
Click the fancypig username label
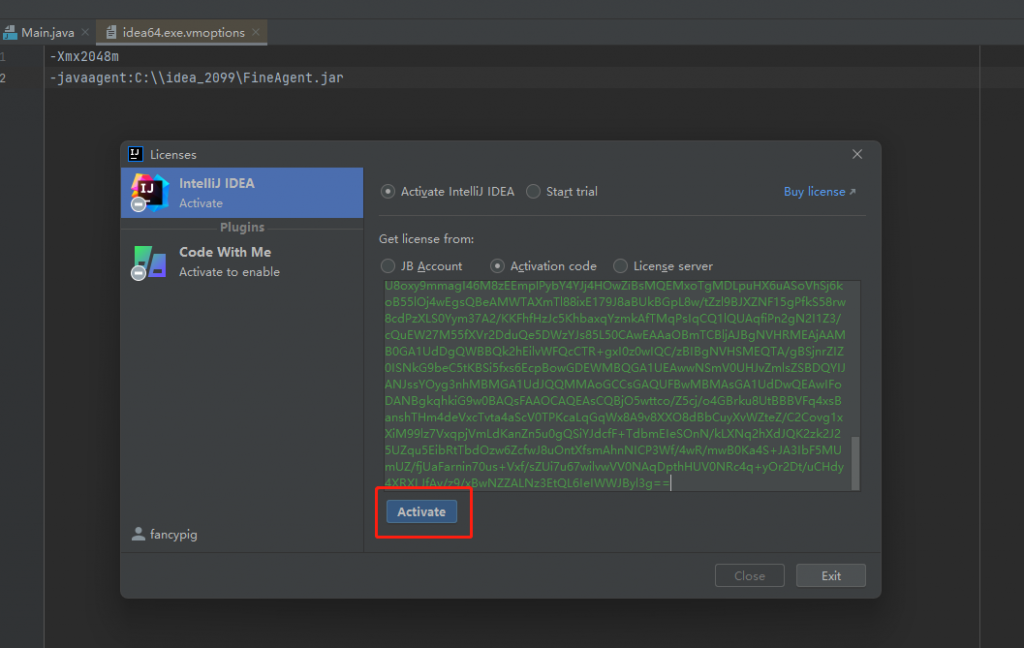click(174, 534)
